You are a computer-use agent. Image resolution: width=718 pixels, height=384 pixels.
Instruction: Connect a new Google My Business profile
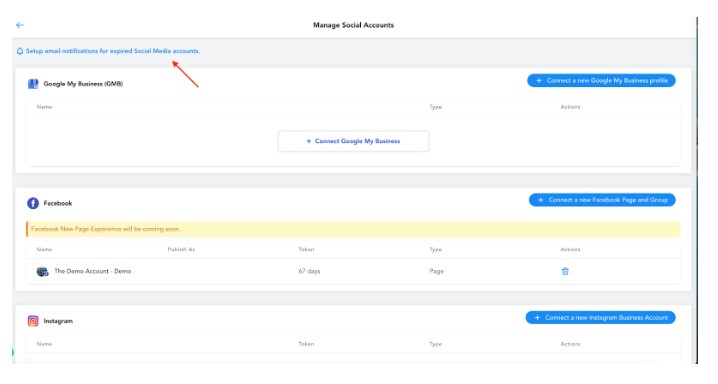click(601, 81)
